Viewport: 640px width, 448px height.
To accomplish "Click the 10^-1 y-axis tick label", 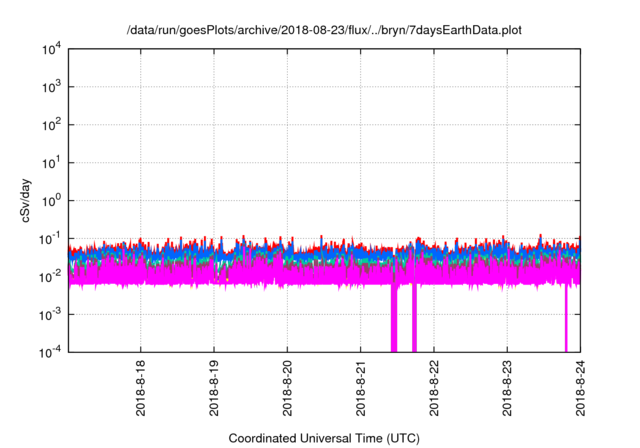I will (50, 239).
